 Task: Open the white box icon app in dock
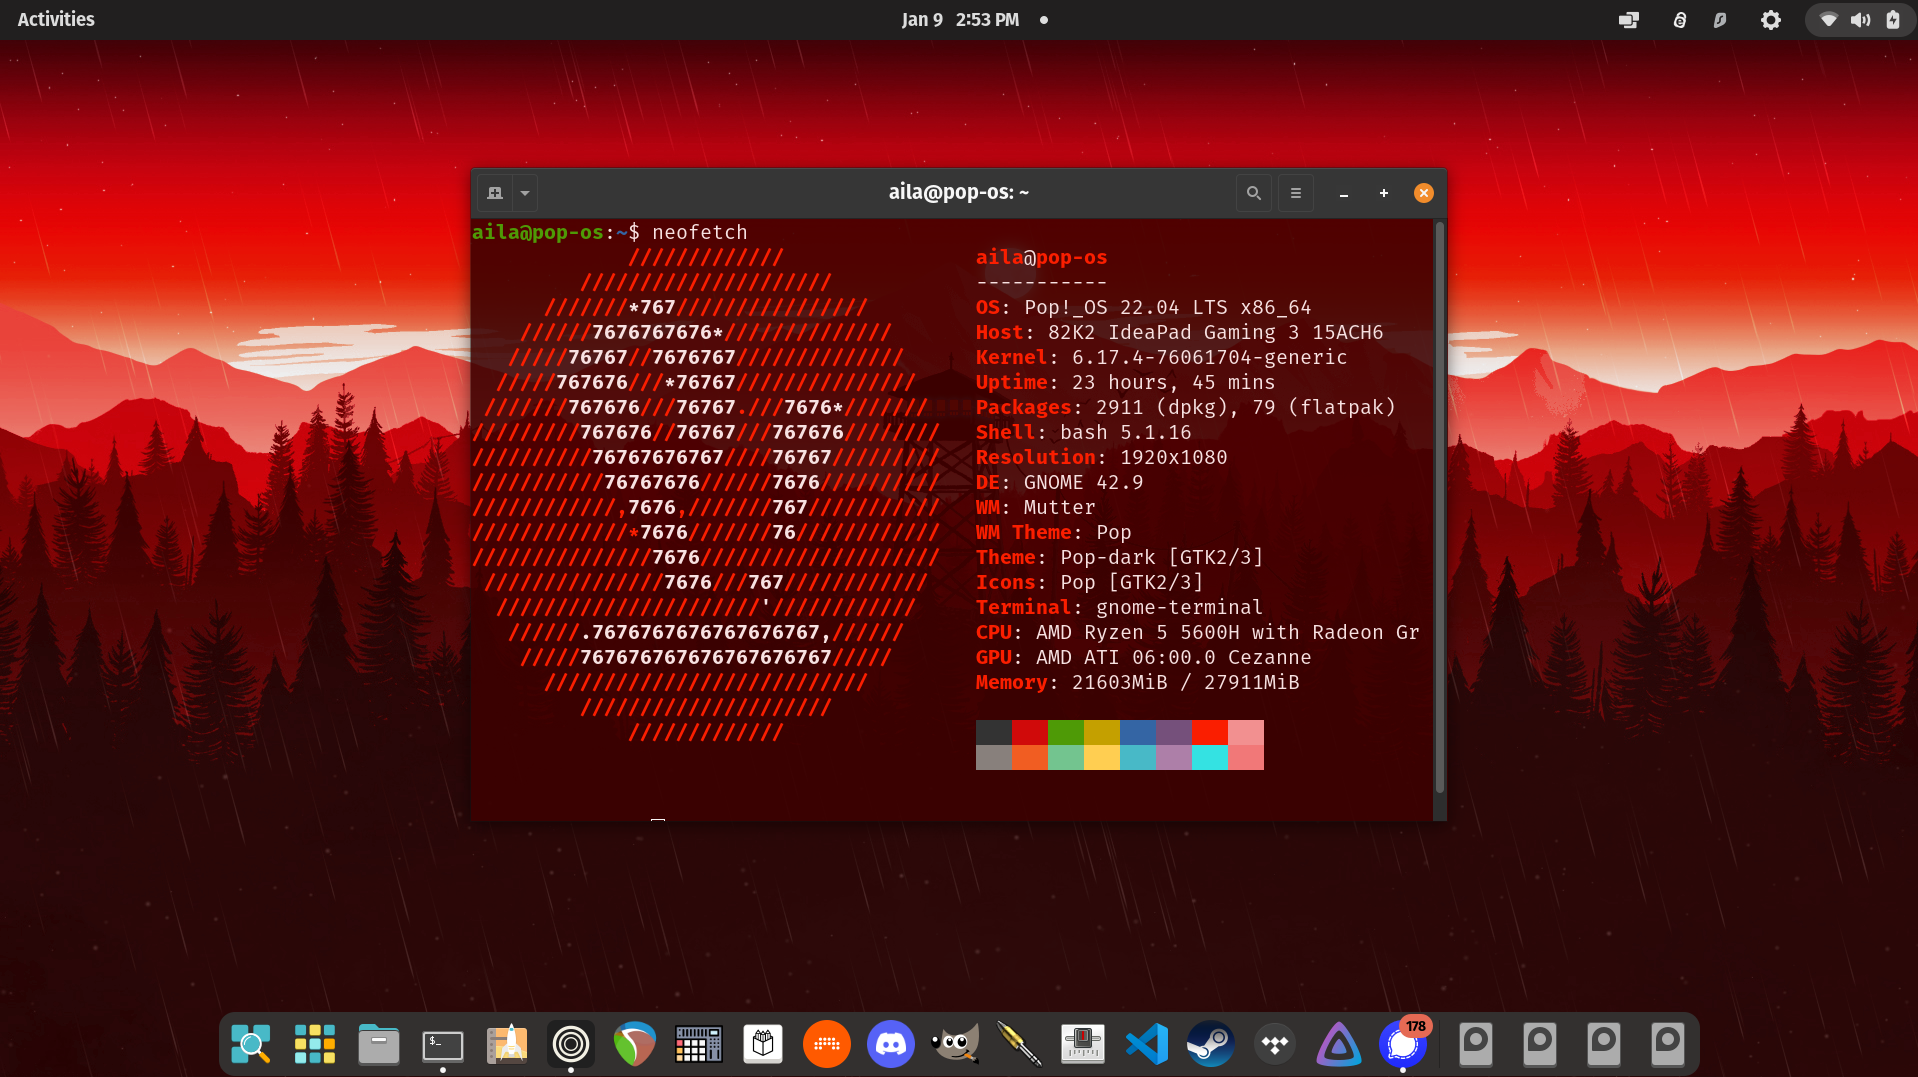click(x=763, y=1044)
